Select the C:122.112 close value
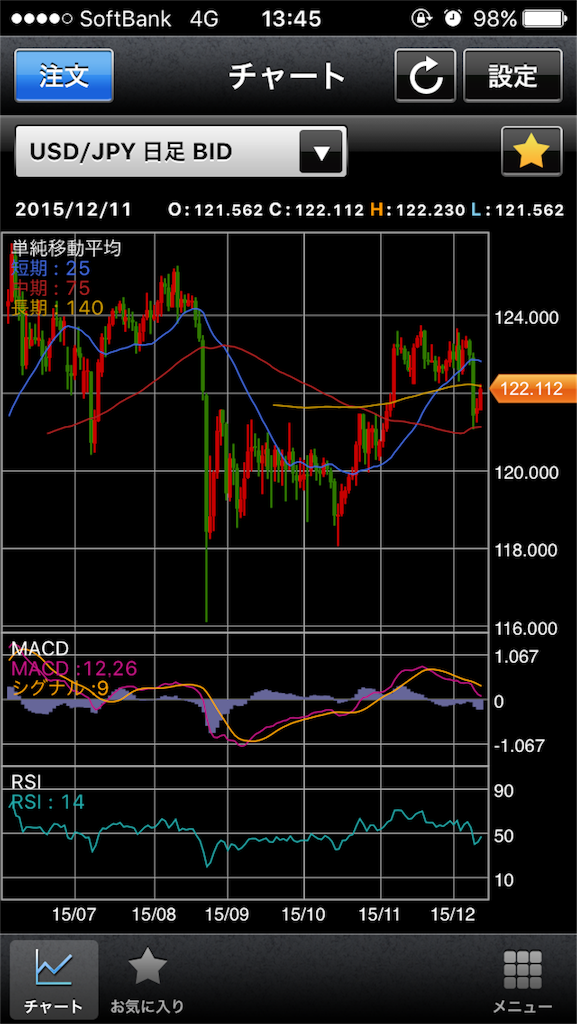577x1024 pixels. (315, 210)
